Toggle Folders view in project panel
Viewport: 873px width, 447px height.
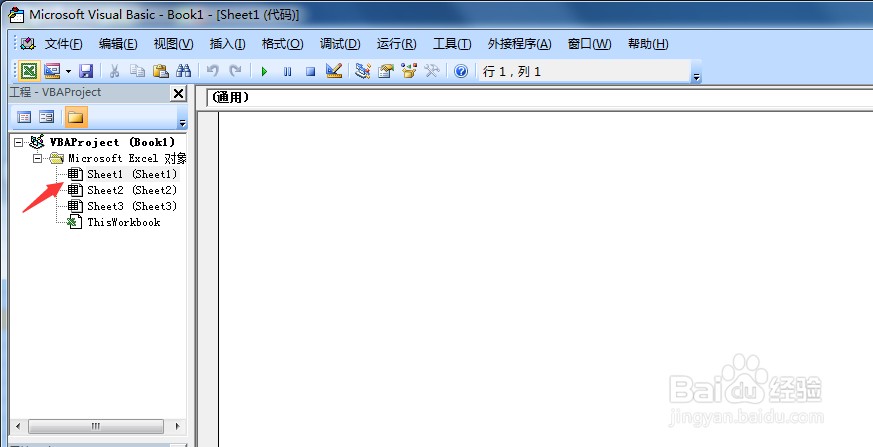point(76,117)
